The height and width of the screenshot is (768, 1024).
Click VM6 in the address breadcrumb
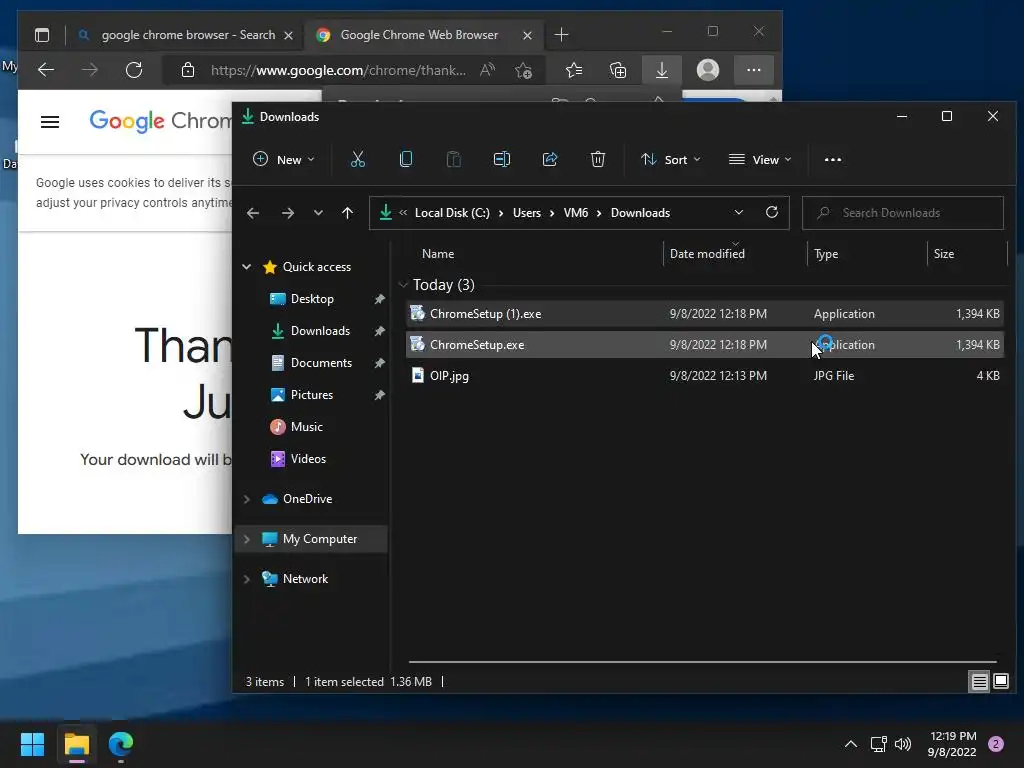coord(575,213)
